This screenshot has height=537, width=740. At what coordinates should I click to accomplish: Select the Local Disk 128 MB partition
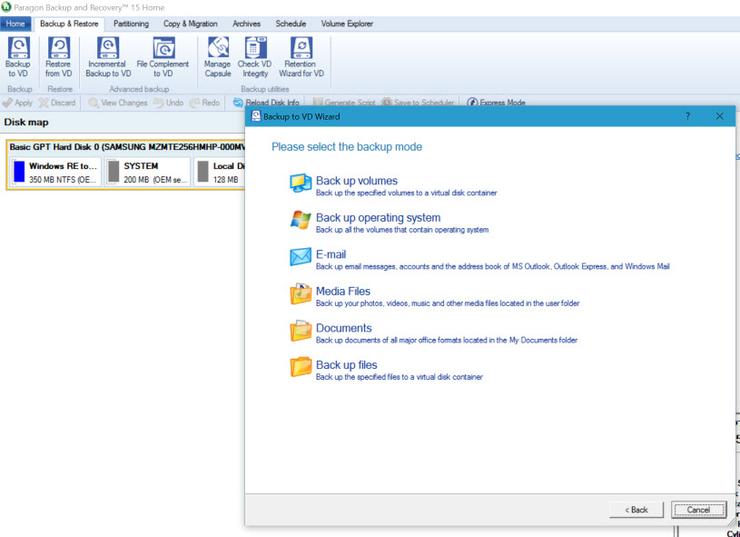(220, 172)
